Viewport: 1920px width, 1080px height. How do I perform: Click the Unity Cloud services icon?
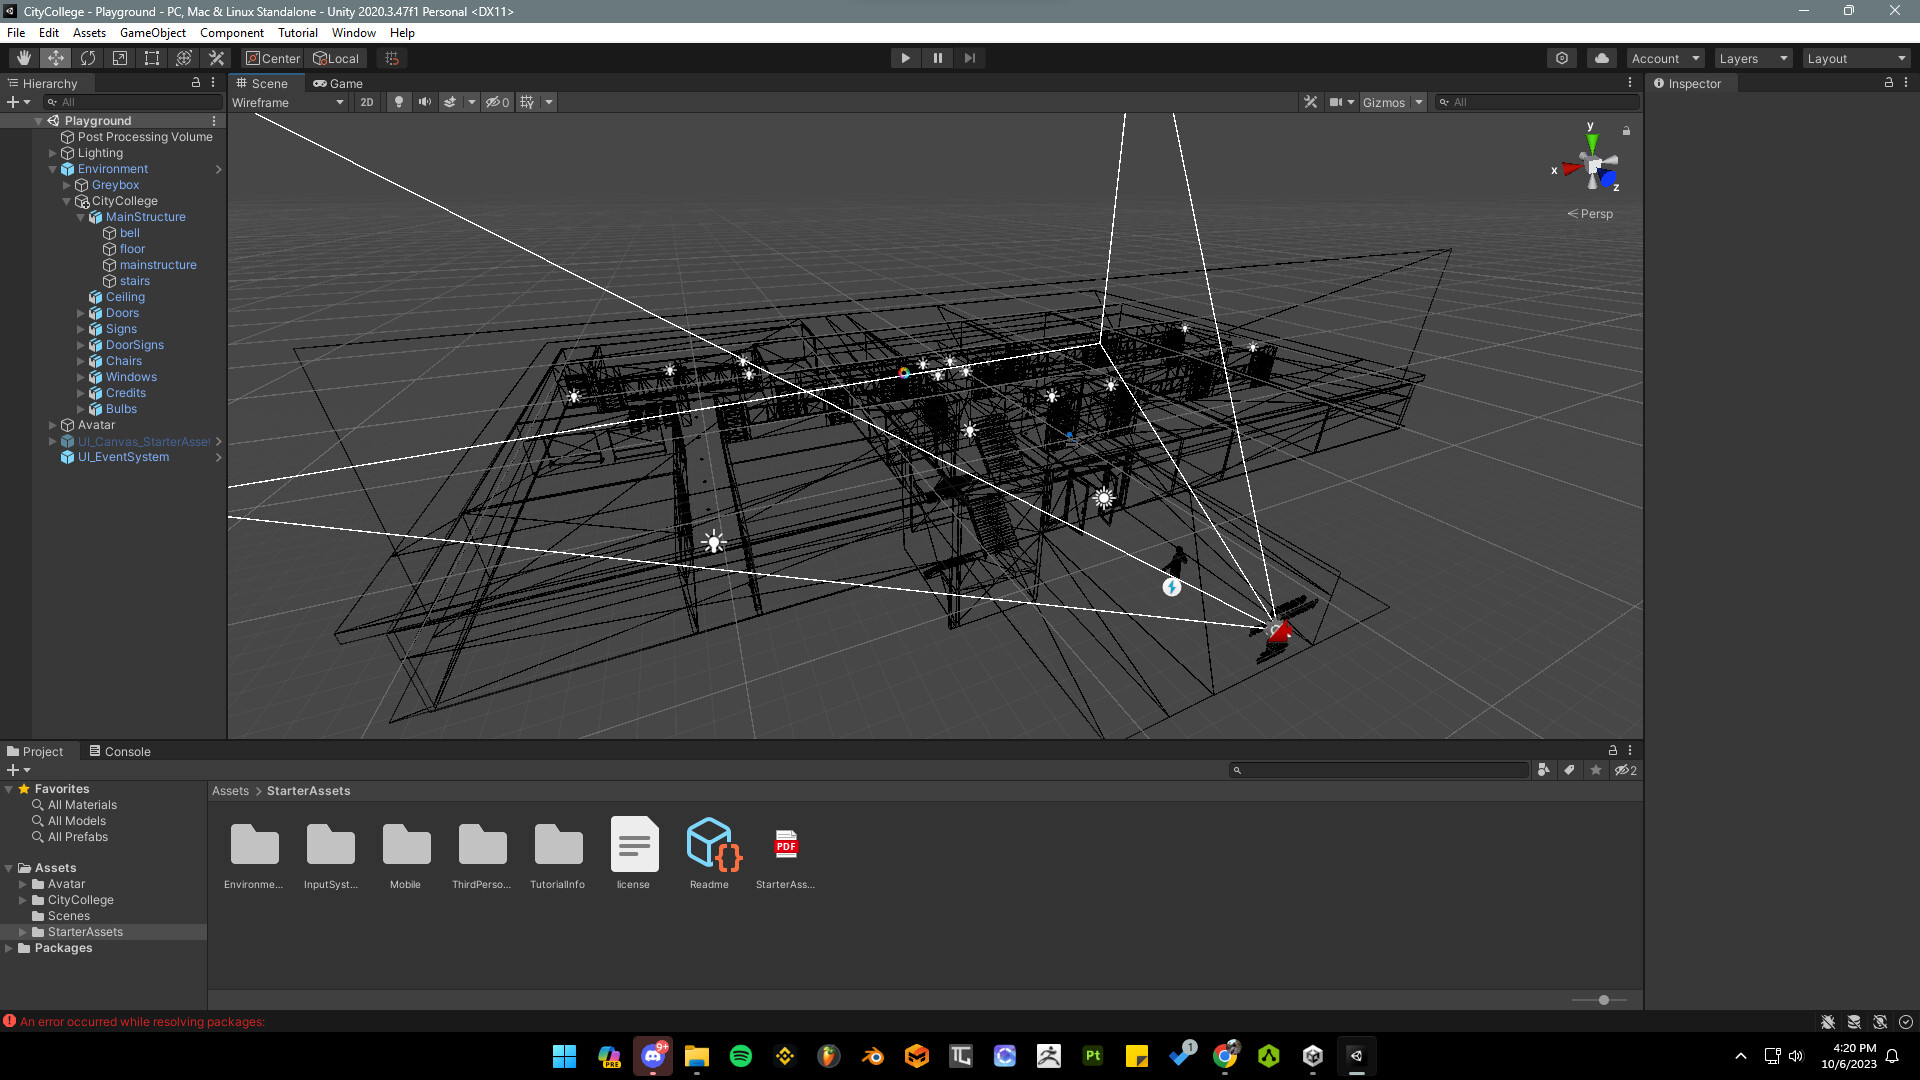1601,57
